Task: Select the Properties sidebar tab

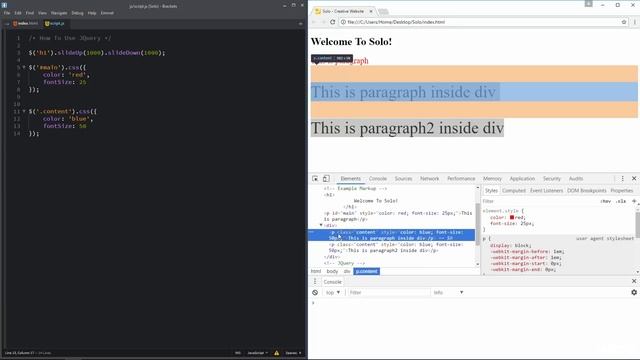Action: (622, 191)
